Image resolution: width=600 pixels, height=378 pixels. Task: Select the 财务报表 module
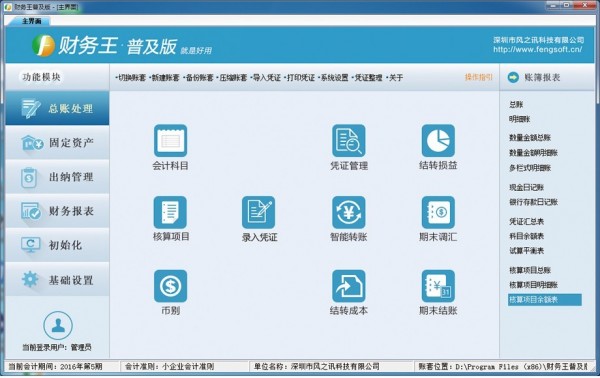(57, 211)
